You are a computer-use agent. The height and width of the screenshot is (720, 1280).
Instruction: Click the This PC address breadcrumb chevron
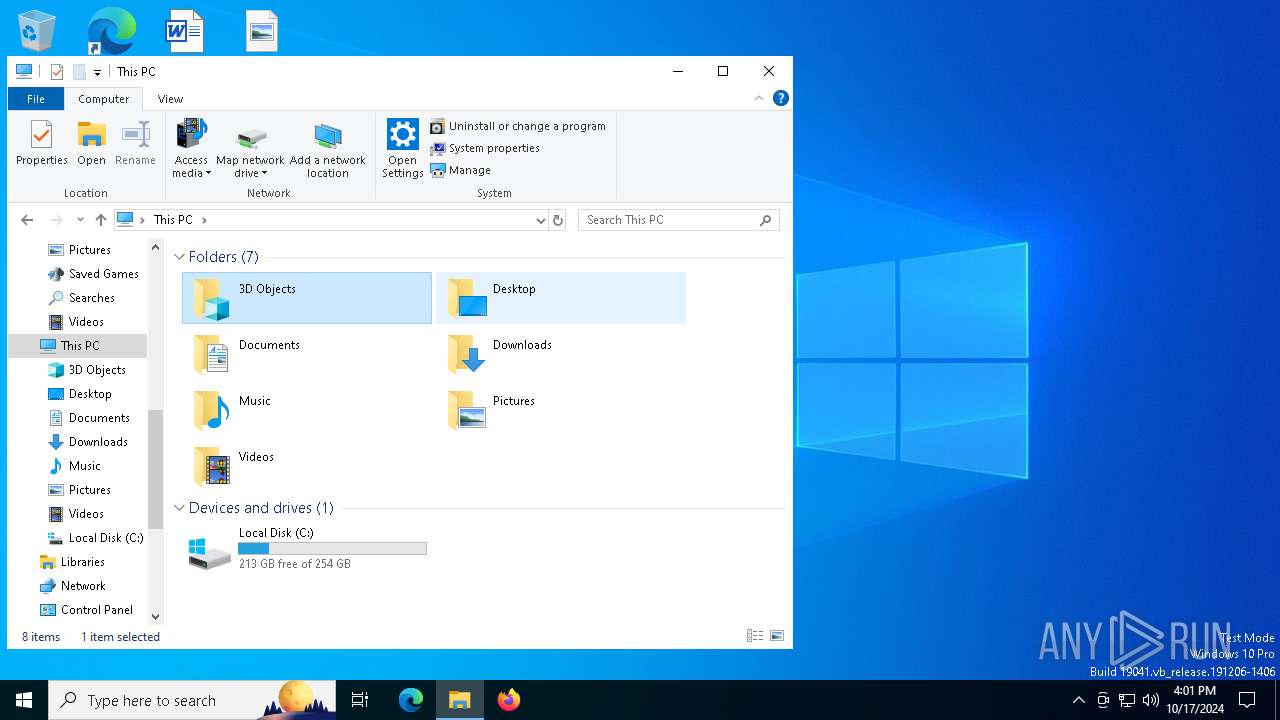[204, 220]
